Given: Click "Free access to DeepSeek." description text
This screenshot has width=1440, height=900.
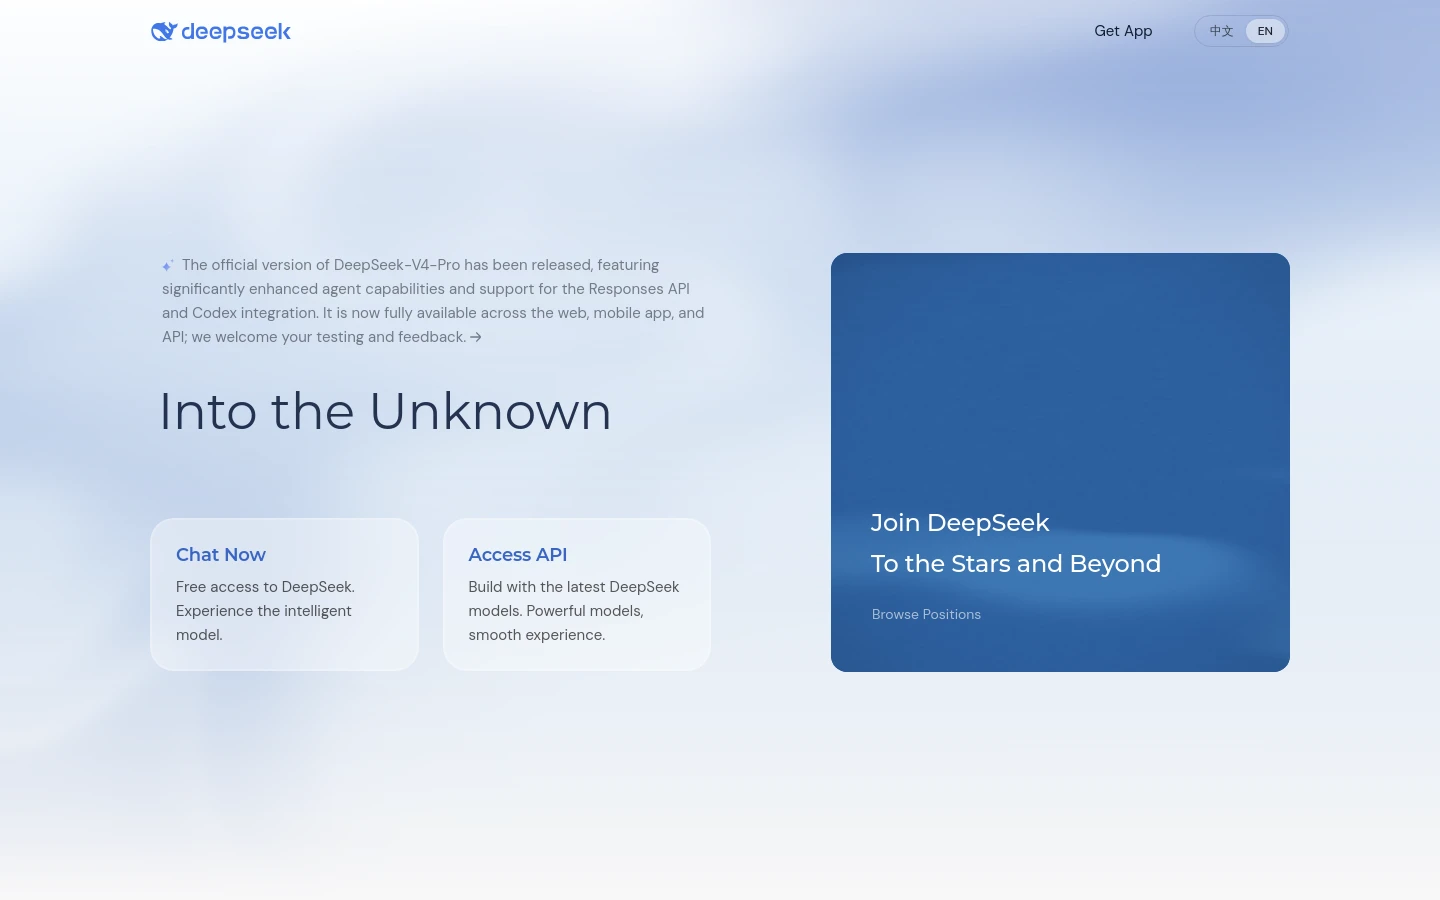Looking at the screenshot, I should click(x=265, y=587).
